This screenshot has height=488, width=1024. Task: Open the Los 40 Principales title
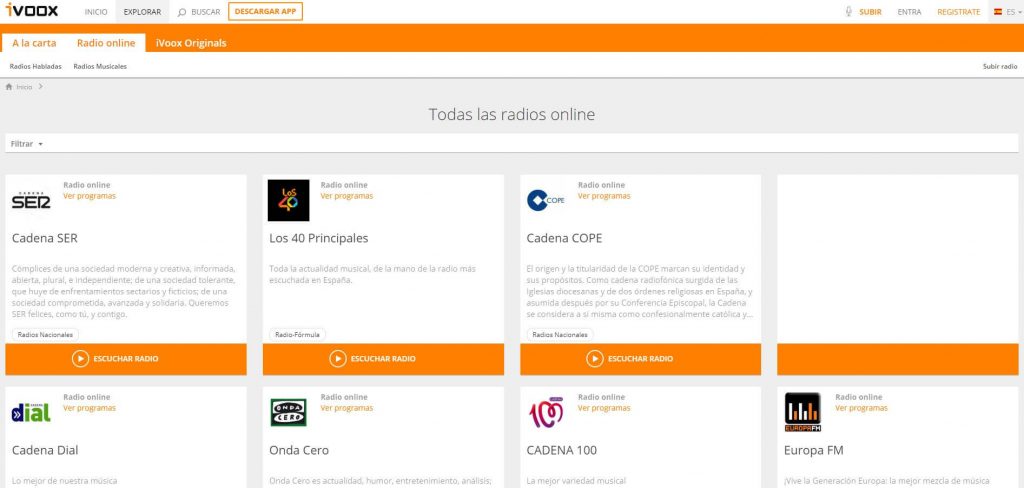[319, 238]
